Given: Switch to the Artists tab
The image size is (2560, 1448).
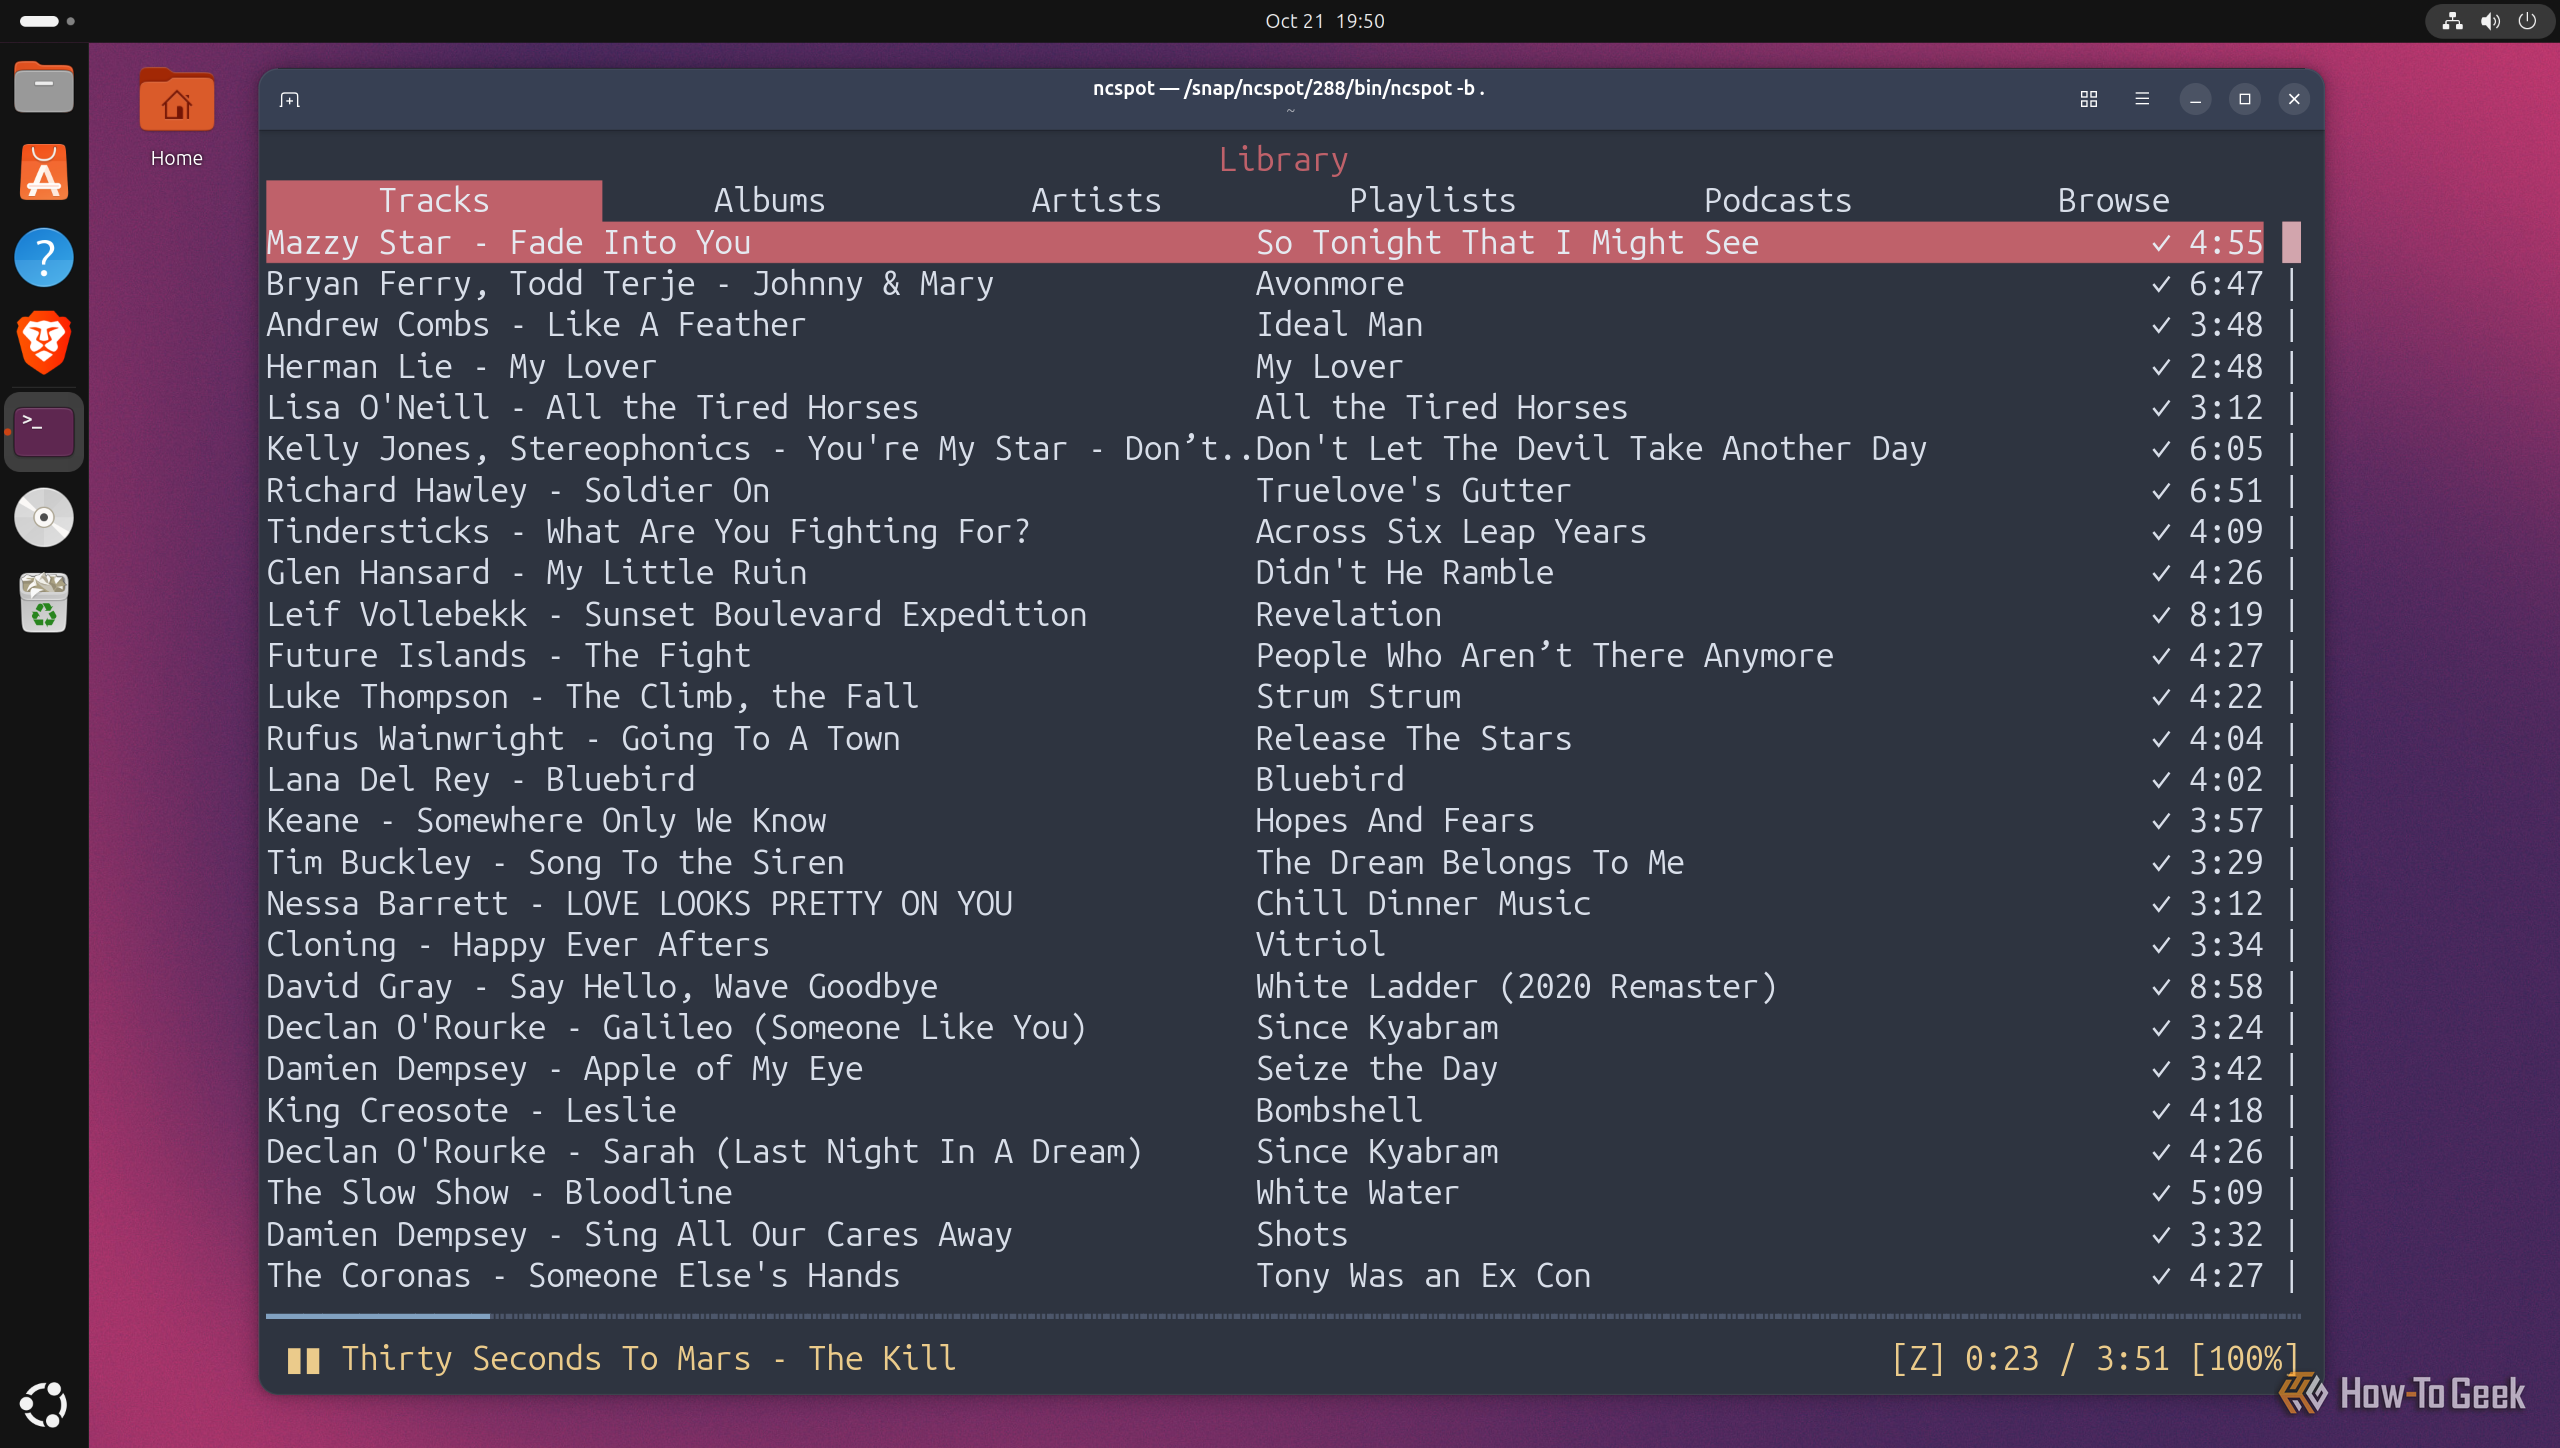Looking at the screenshot, I should click(x=1096, y=200).
